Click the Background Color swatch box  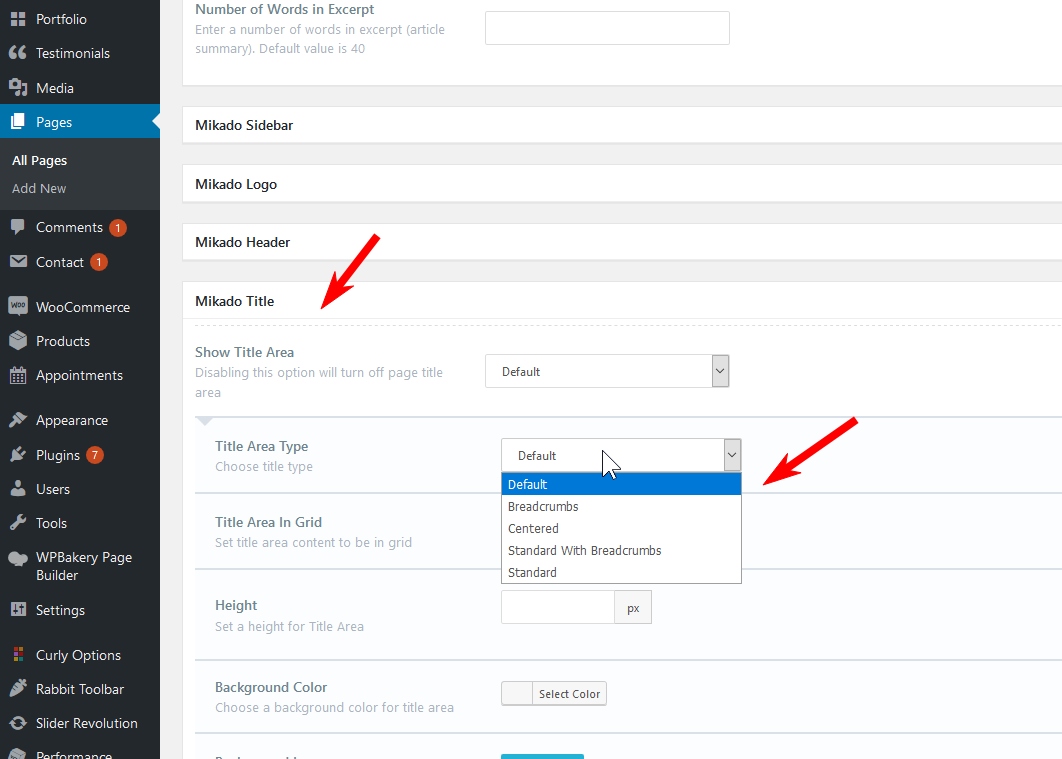click(x=517, y=693)
